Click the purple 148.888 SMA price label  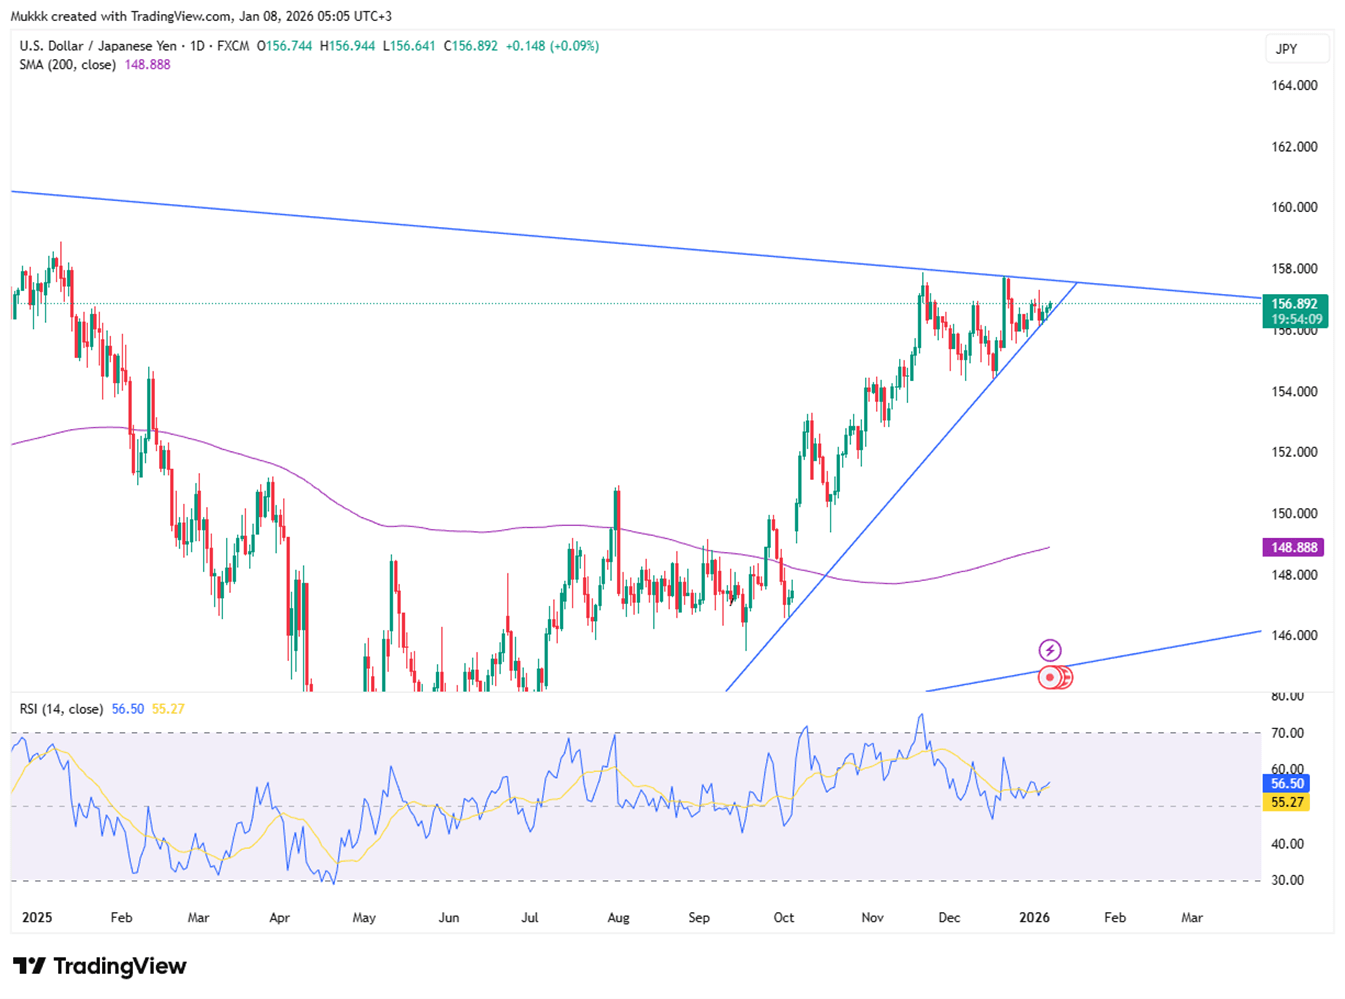[1294, 547]
